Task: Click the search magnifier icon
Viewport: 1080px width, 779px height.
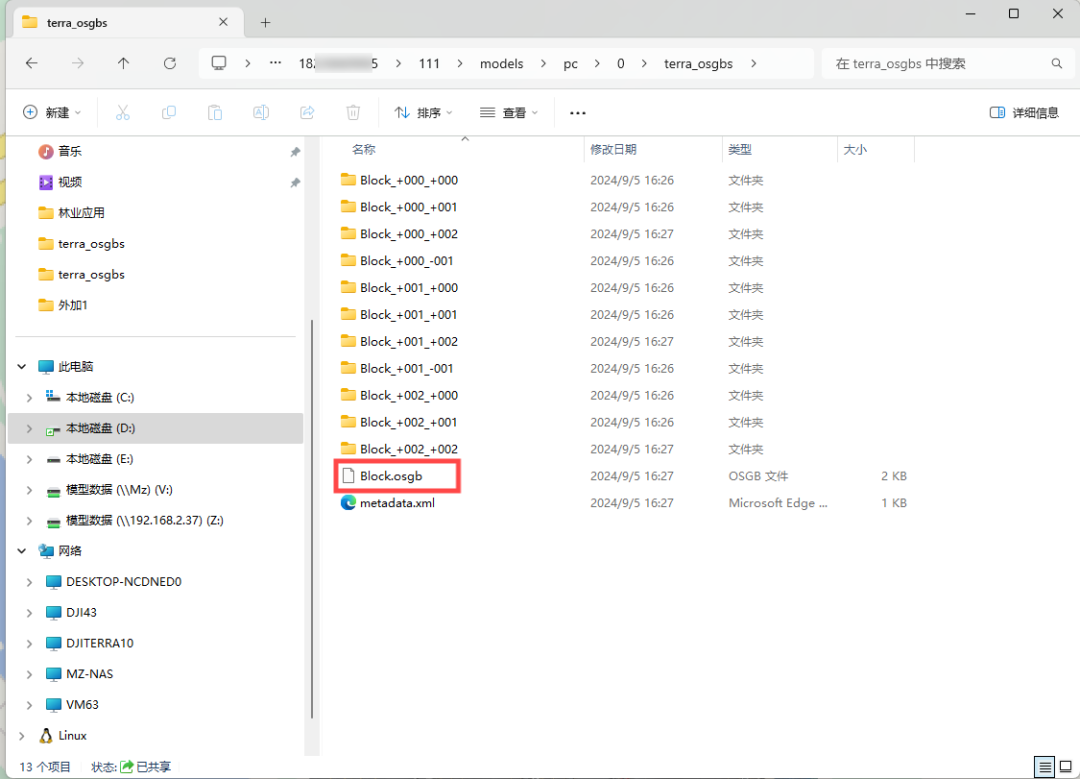Action: 1057,63
